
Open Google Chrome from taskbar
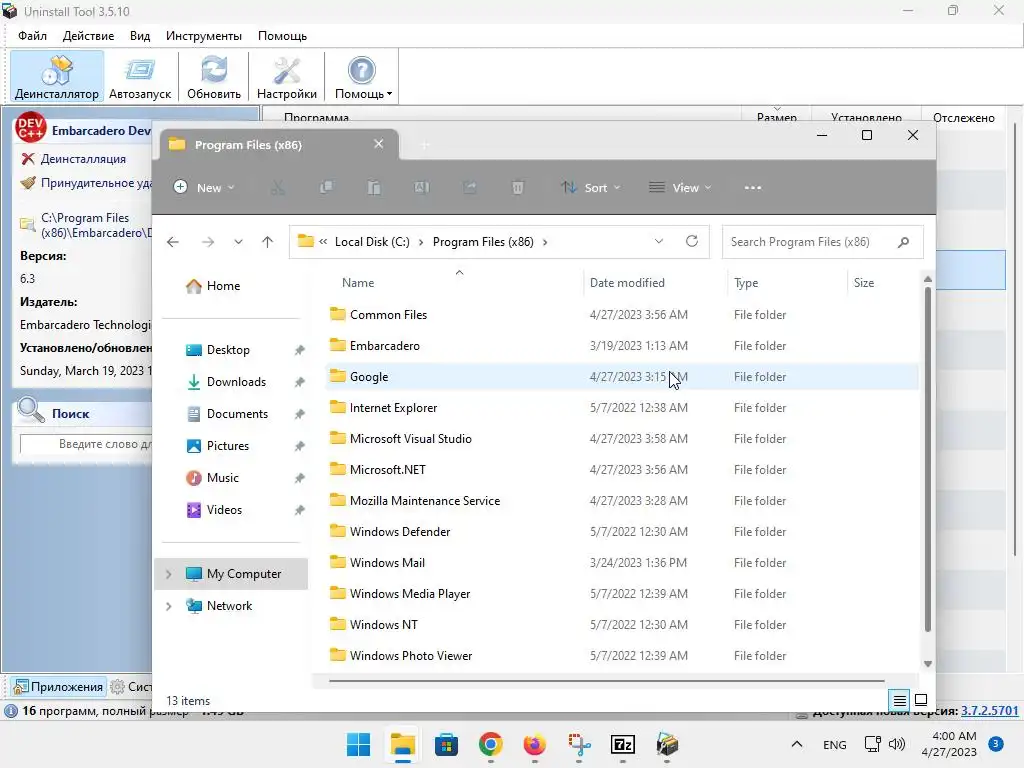point(490,744)
